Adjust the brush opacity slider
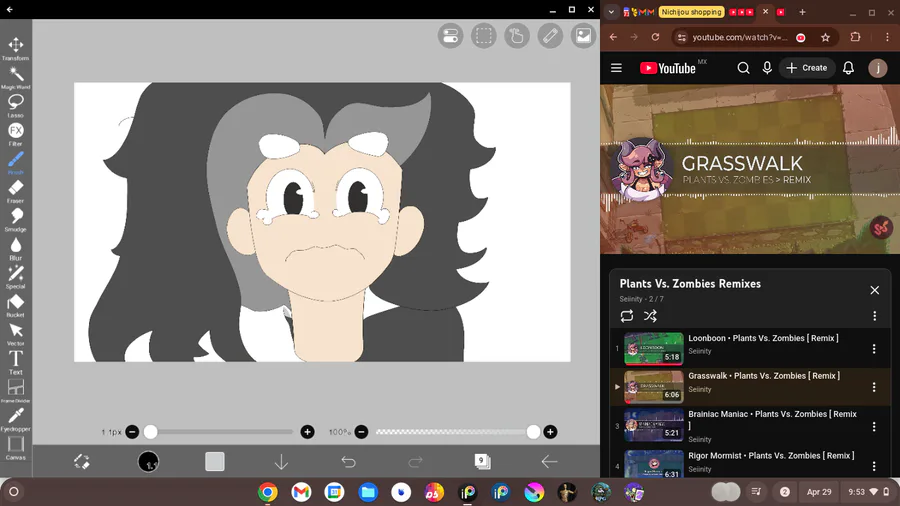 point(457,432)
